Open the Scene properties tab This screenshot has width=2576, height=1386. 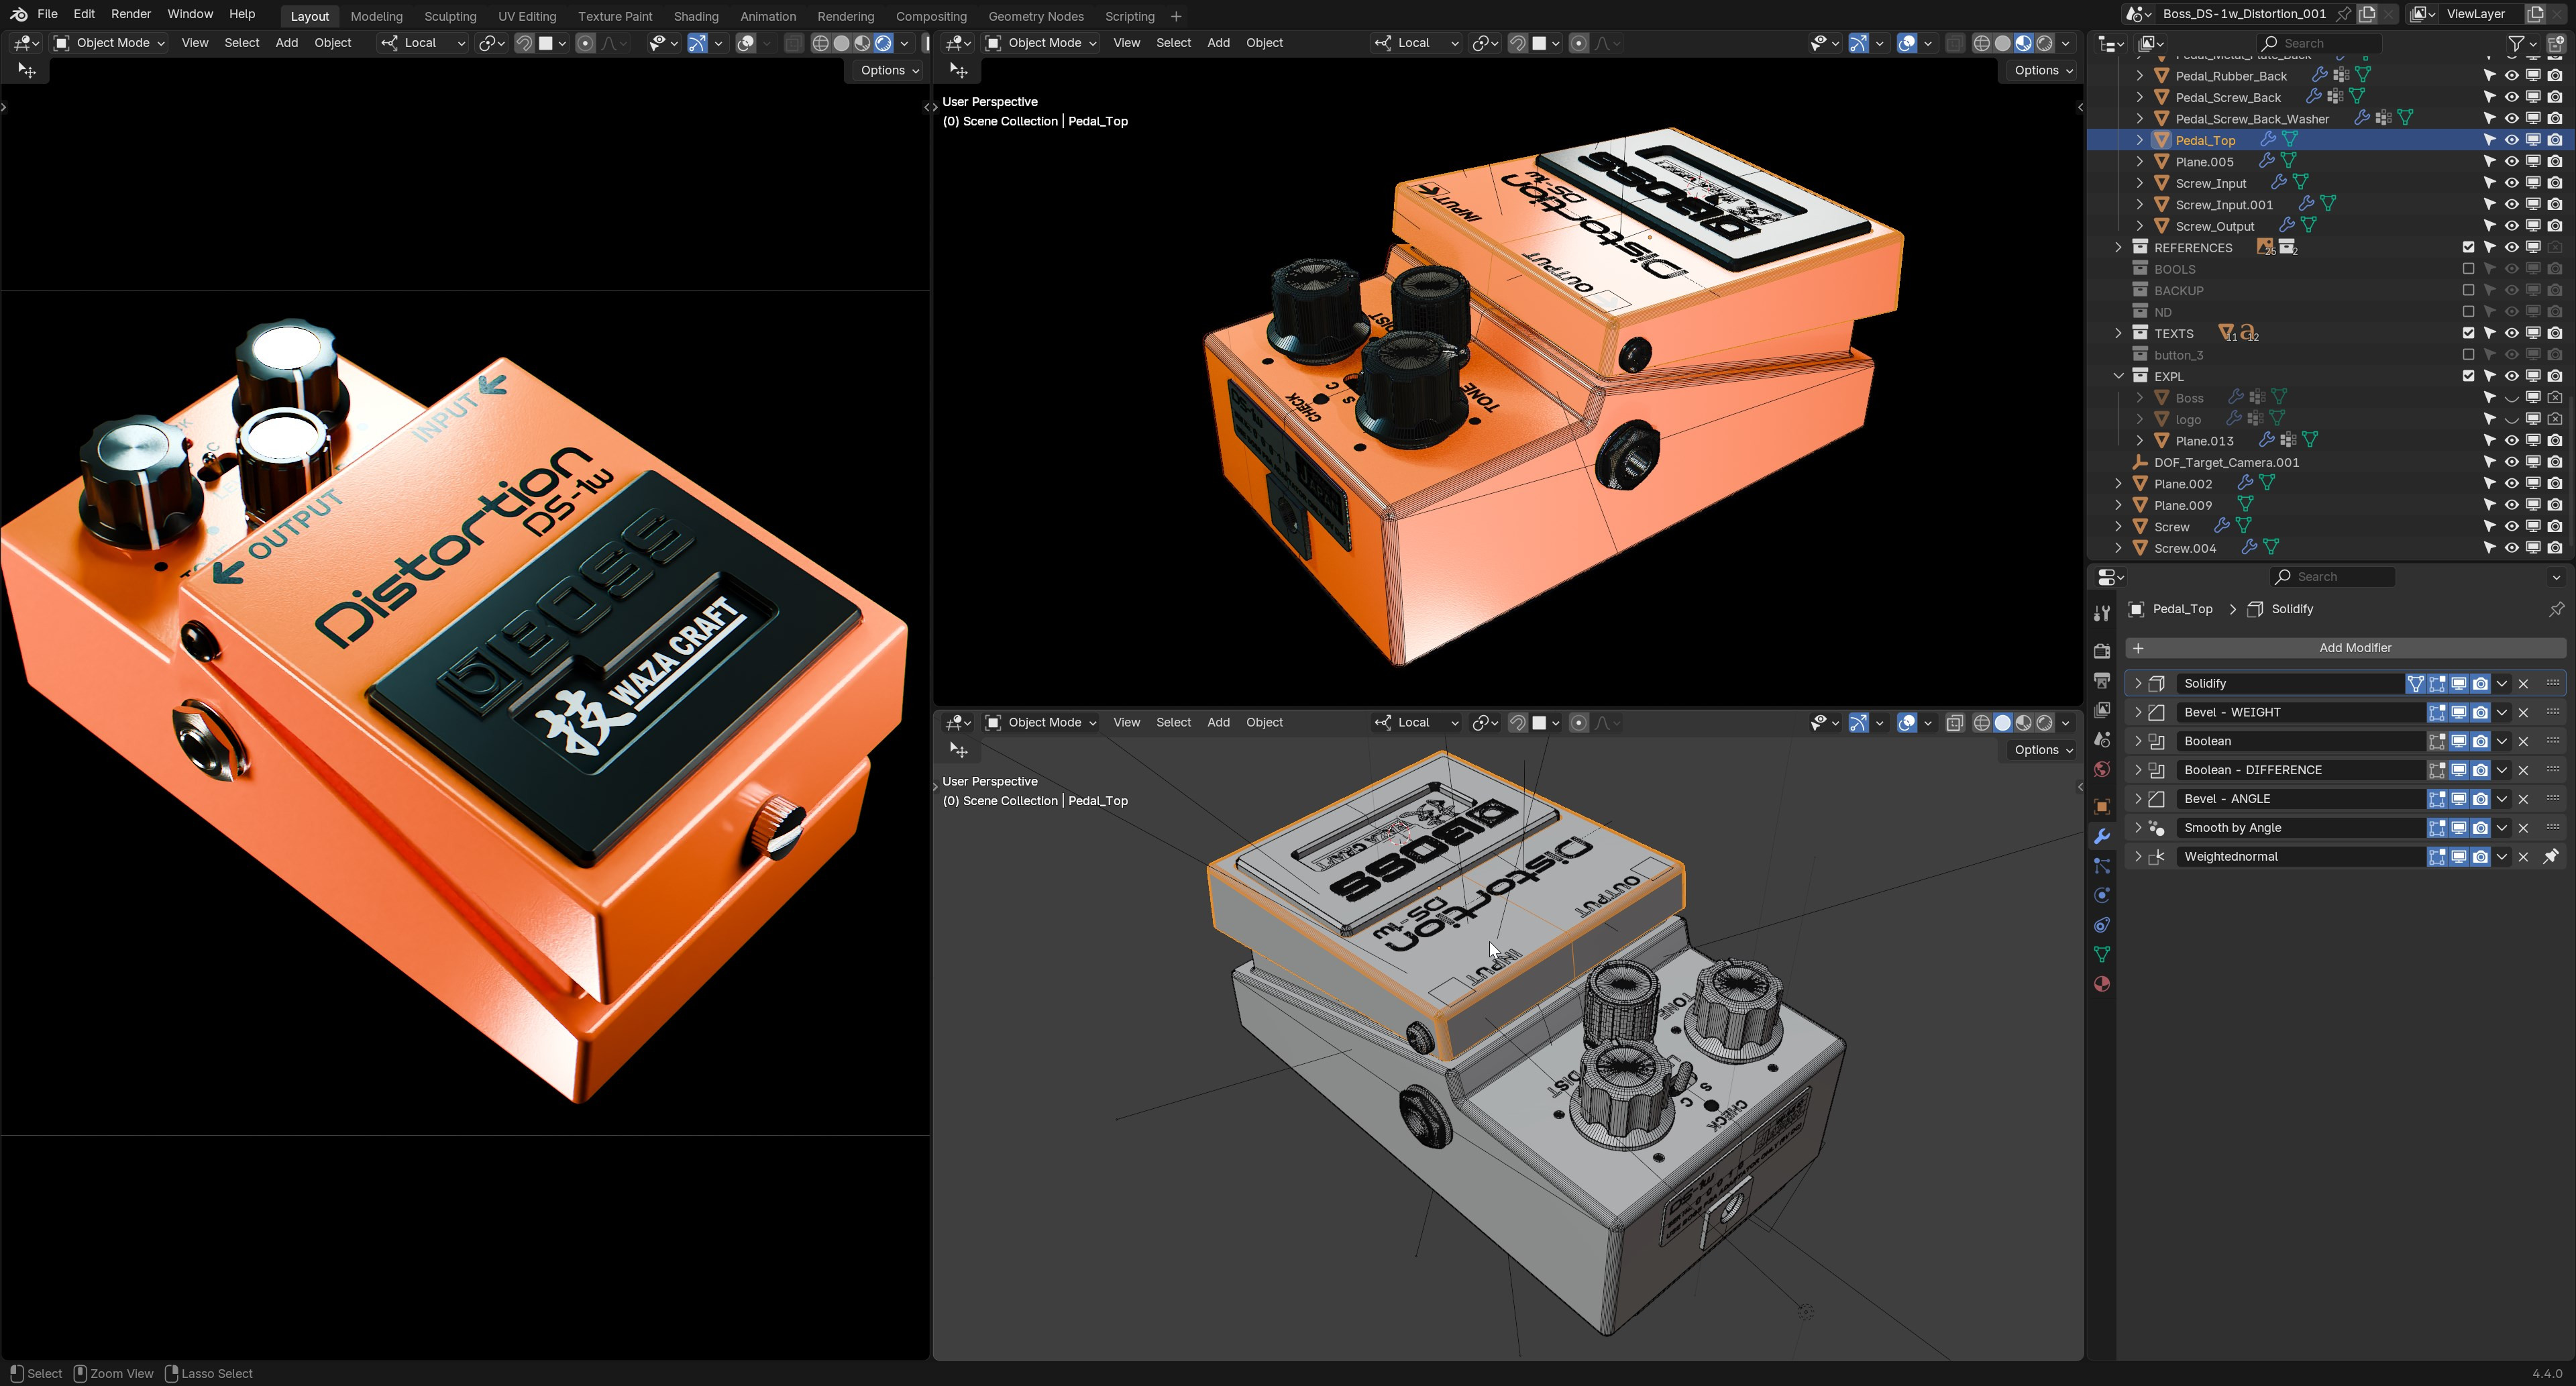click(x=2102, y=740)
